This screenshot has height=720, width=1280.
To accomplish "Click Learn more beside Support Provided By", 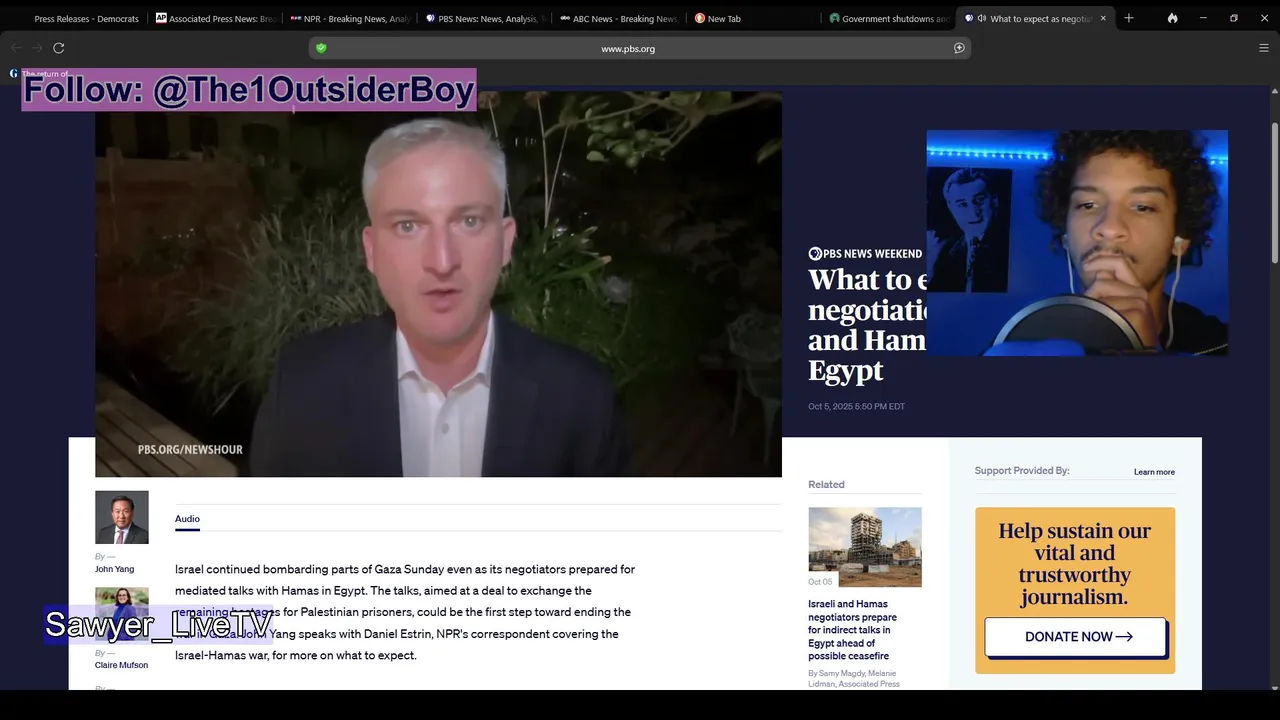I will coord(1154,472).
